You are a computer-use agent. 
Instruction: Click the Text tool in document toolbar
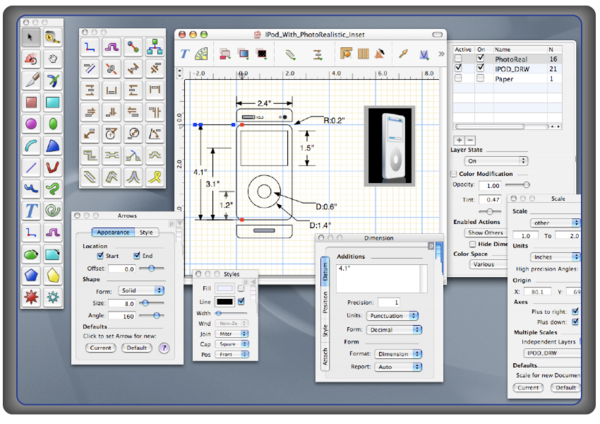[185, 54]
